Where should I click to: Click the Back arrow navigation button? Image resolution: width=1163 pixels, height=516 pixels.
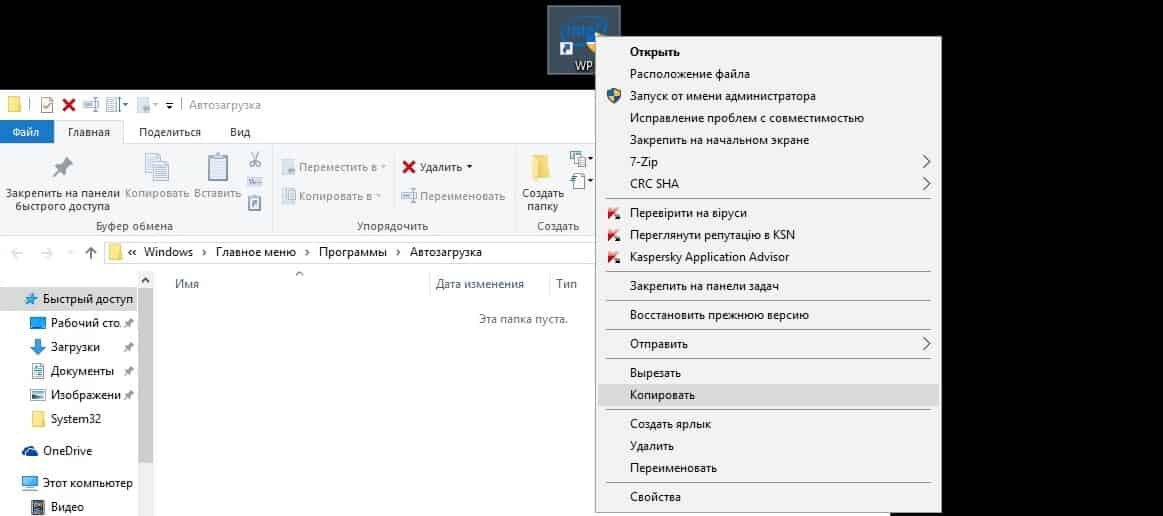tap(17, 253)
